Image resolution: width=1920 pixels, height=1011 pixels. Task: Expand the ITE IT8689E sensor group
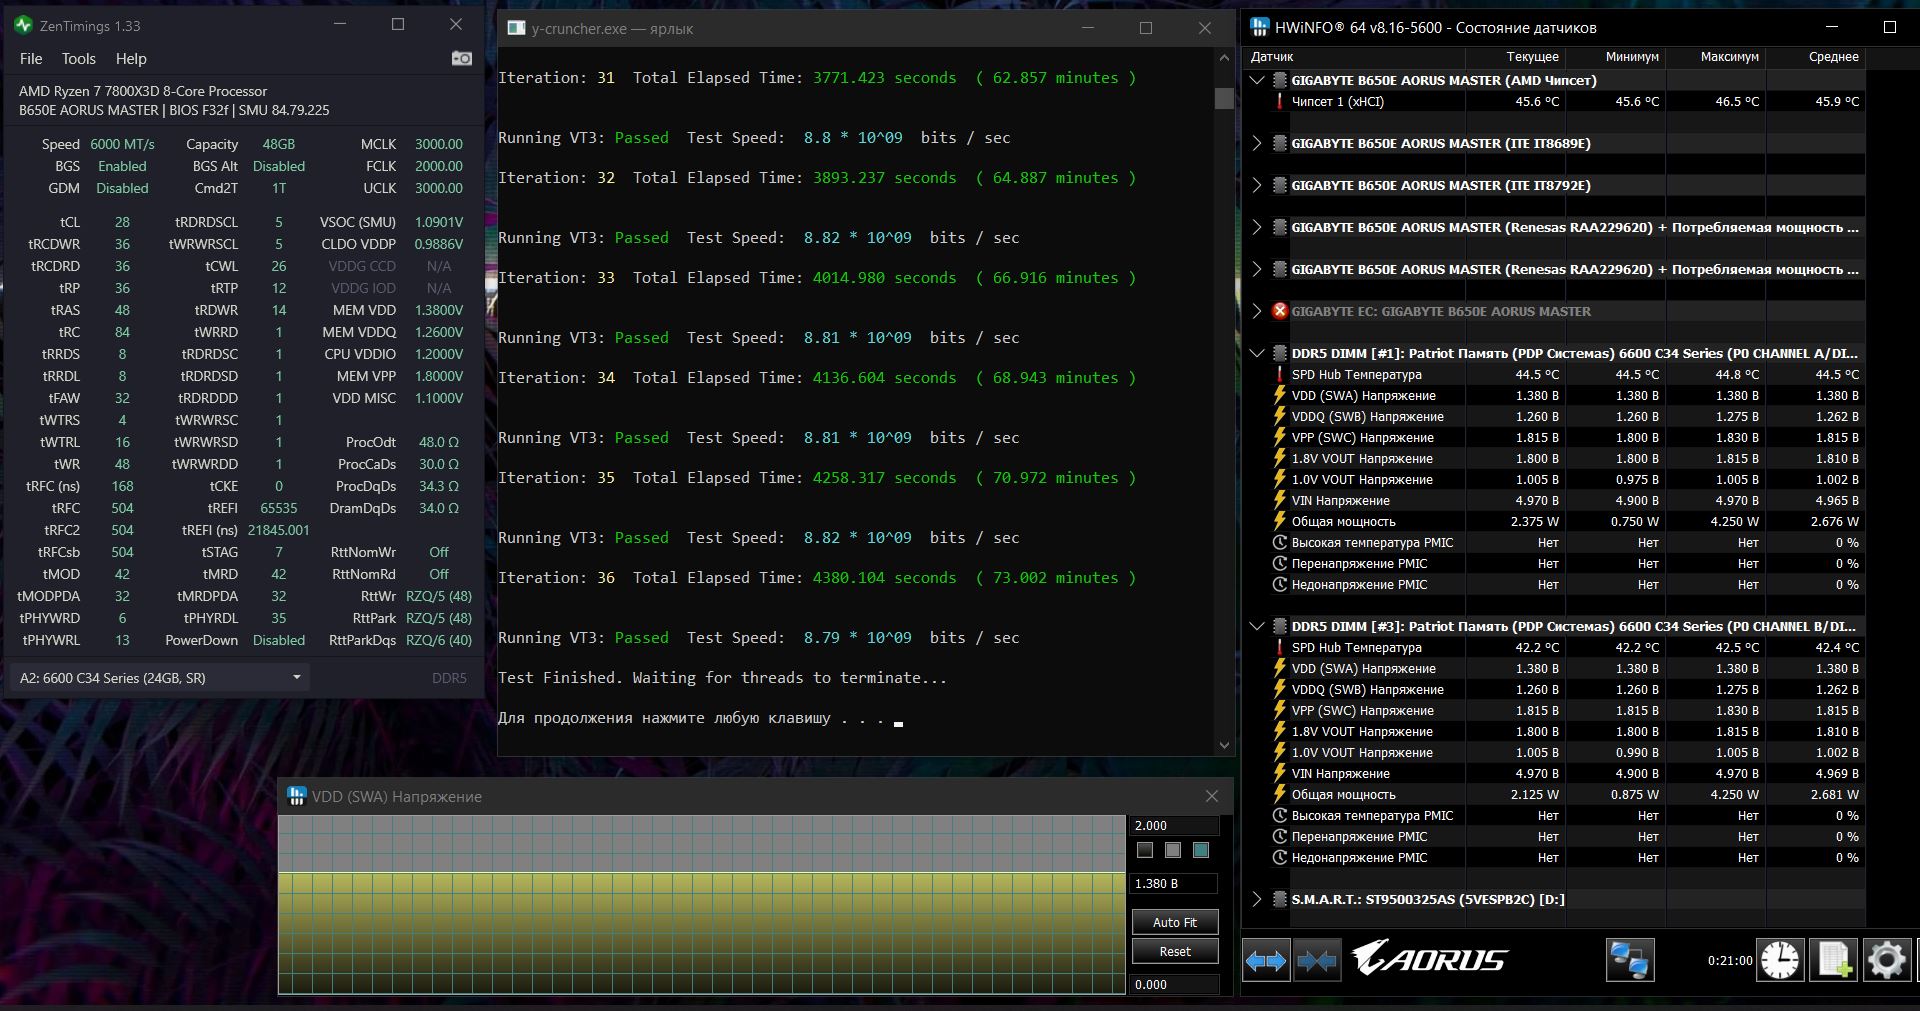click(x=1257, y=143)
